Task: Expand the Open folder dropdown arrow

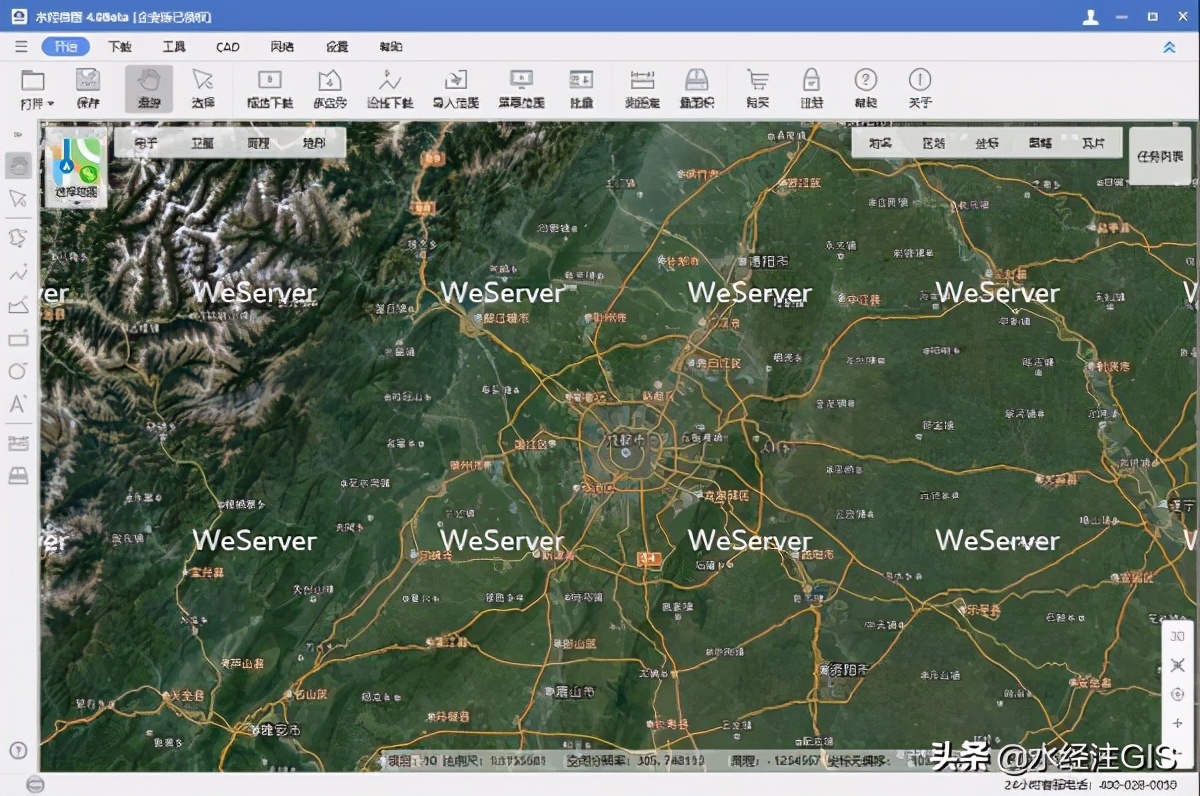Action: click(50, 104)
